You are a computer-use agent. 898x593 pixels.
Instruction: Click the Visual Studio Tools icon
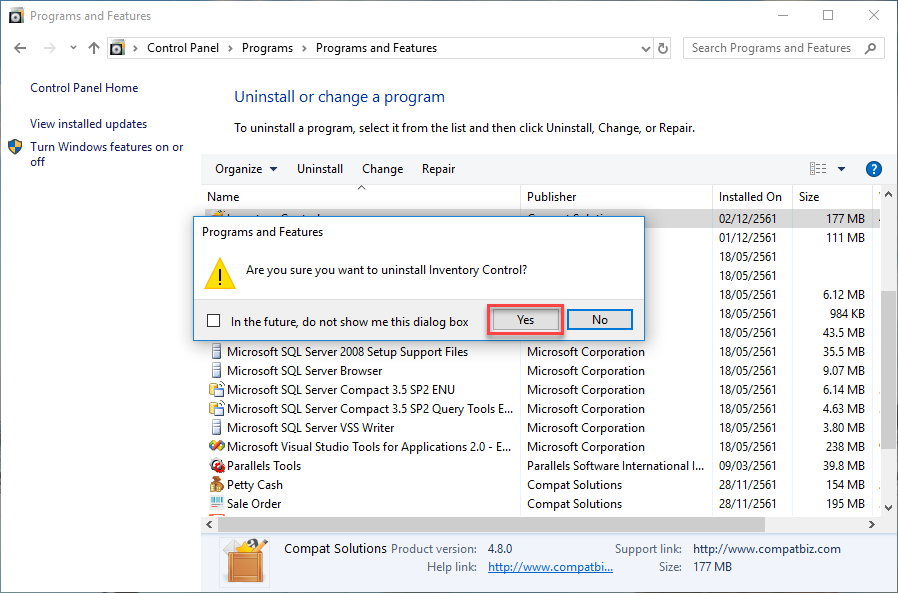(x=216, y=446)
